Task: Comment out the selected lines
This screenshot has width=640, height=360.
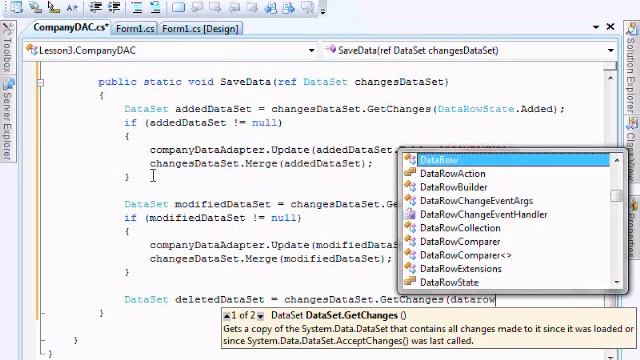Action: click(x=137, y=7)
